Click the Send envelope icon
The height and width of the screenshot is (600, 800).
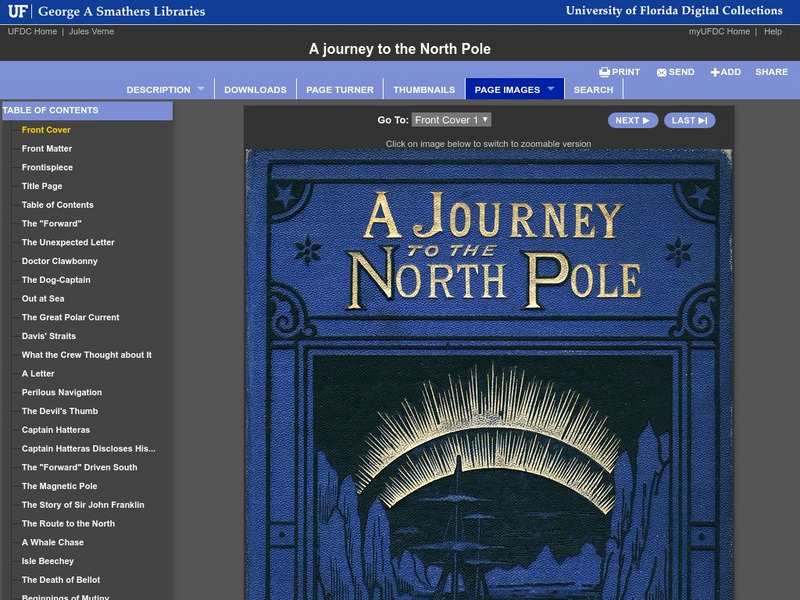click(661, 72)
